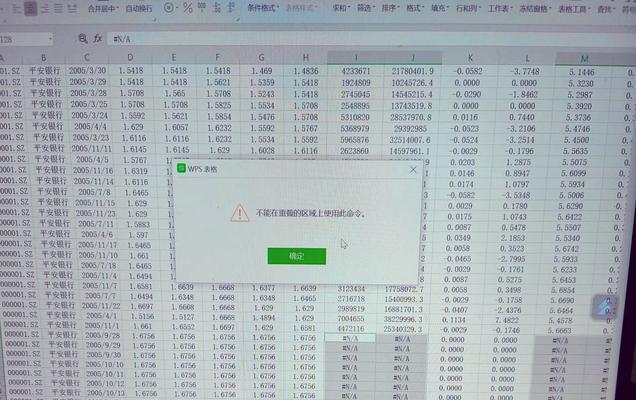Open the 填充 dropdown
636x400 pixels.
[440, 8]
